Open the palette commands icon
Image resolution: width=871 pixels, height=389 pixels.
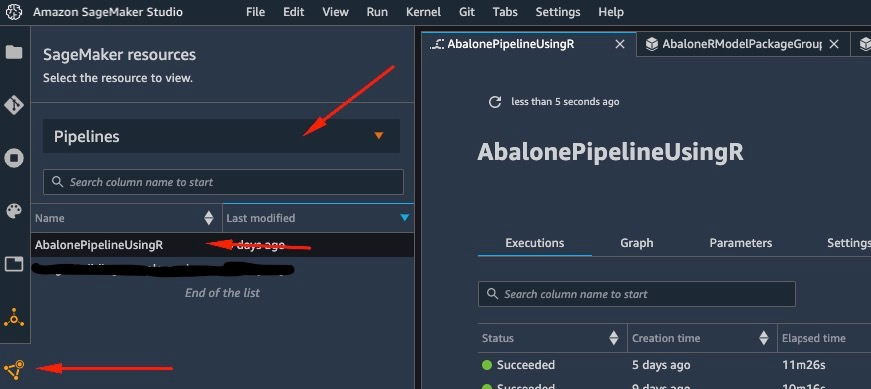(14, 211)
